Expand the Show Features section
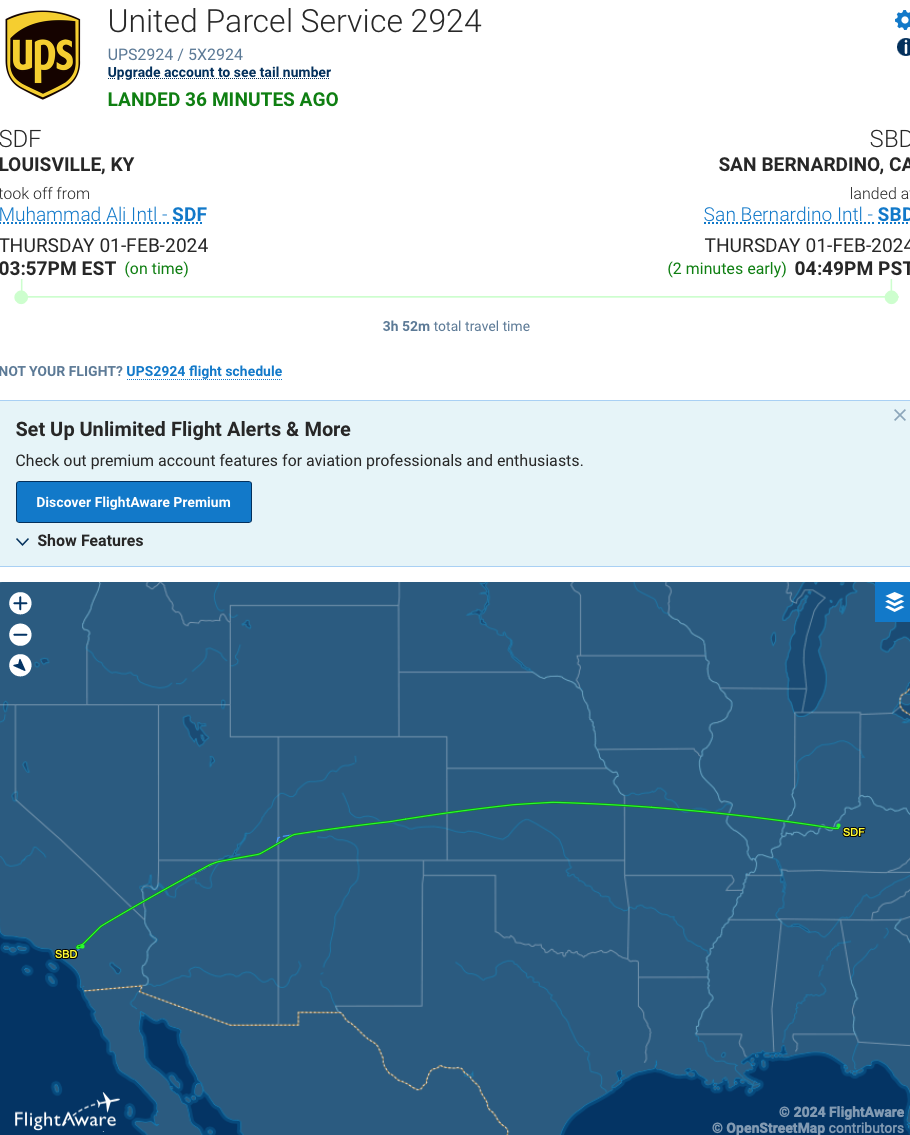910x1135 pixels. click(80, 541)
